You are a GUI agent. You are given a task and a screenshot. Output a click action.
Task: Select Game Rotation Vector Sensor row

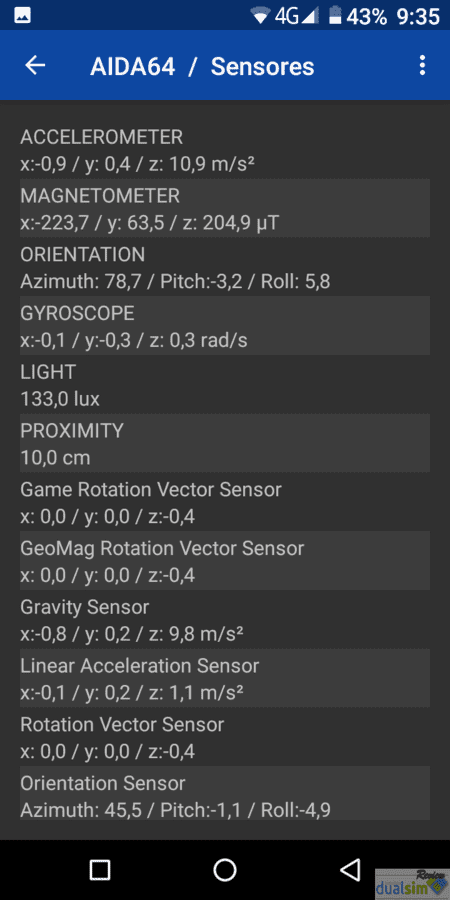click(225, 502)
